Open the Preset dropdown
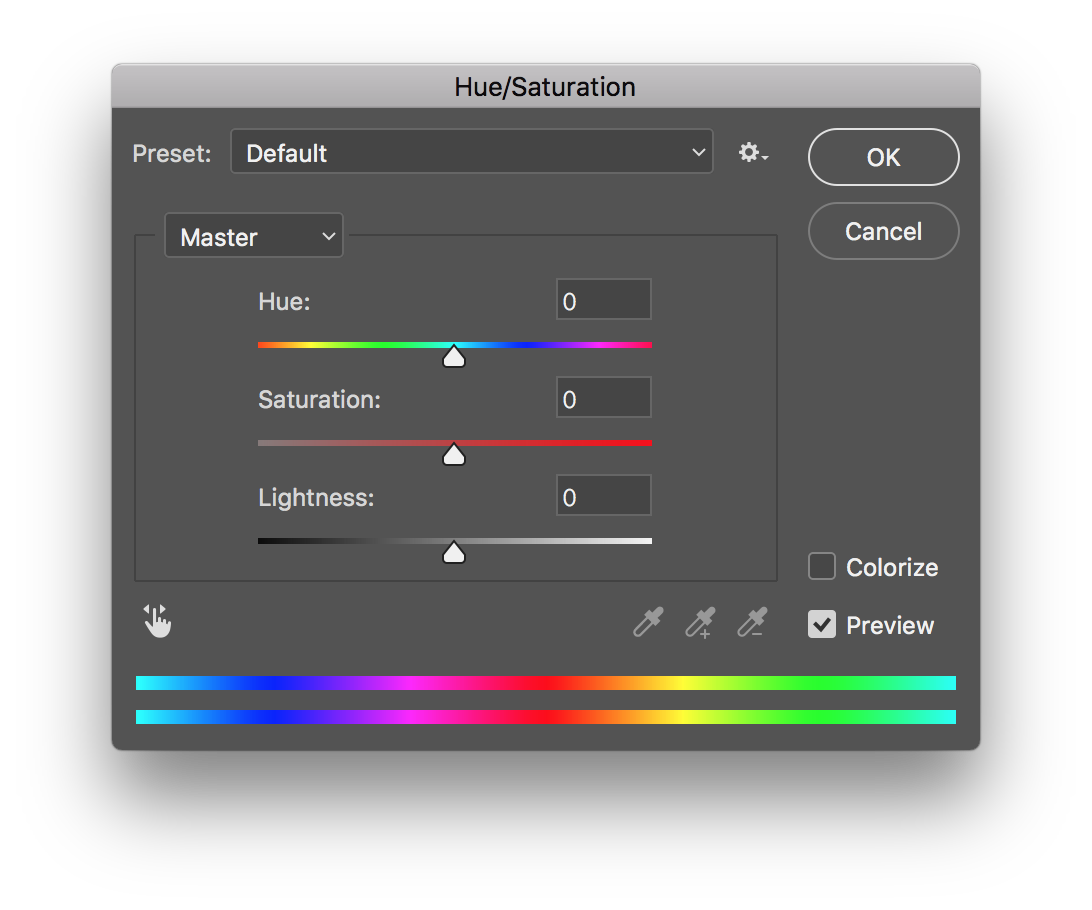Viewport: 1092px width, 910px height. click(x=471, y=151)
